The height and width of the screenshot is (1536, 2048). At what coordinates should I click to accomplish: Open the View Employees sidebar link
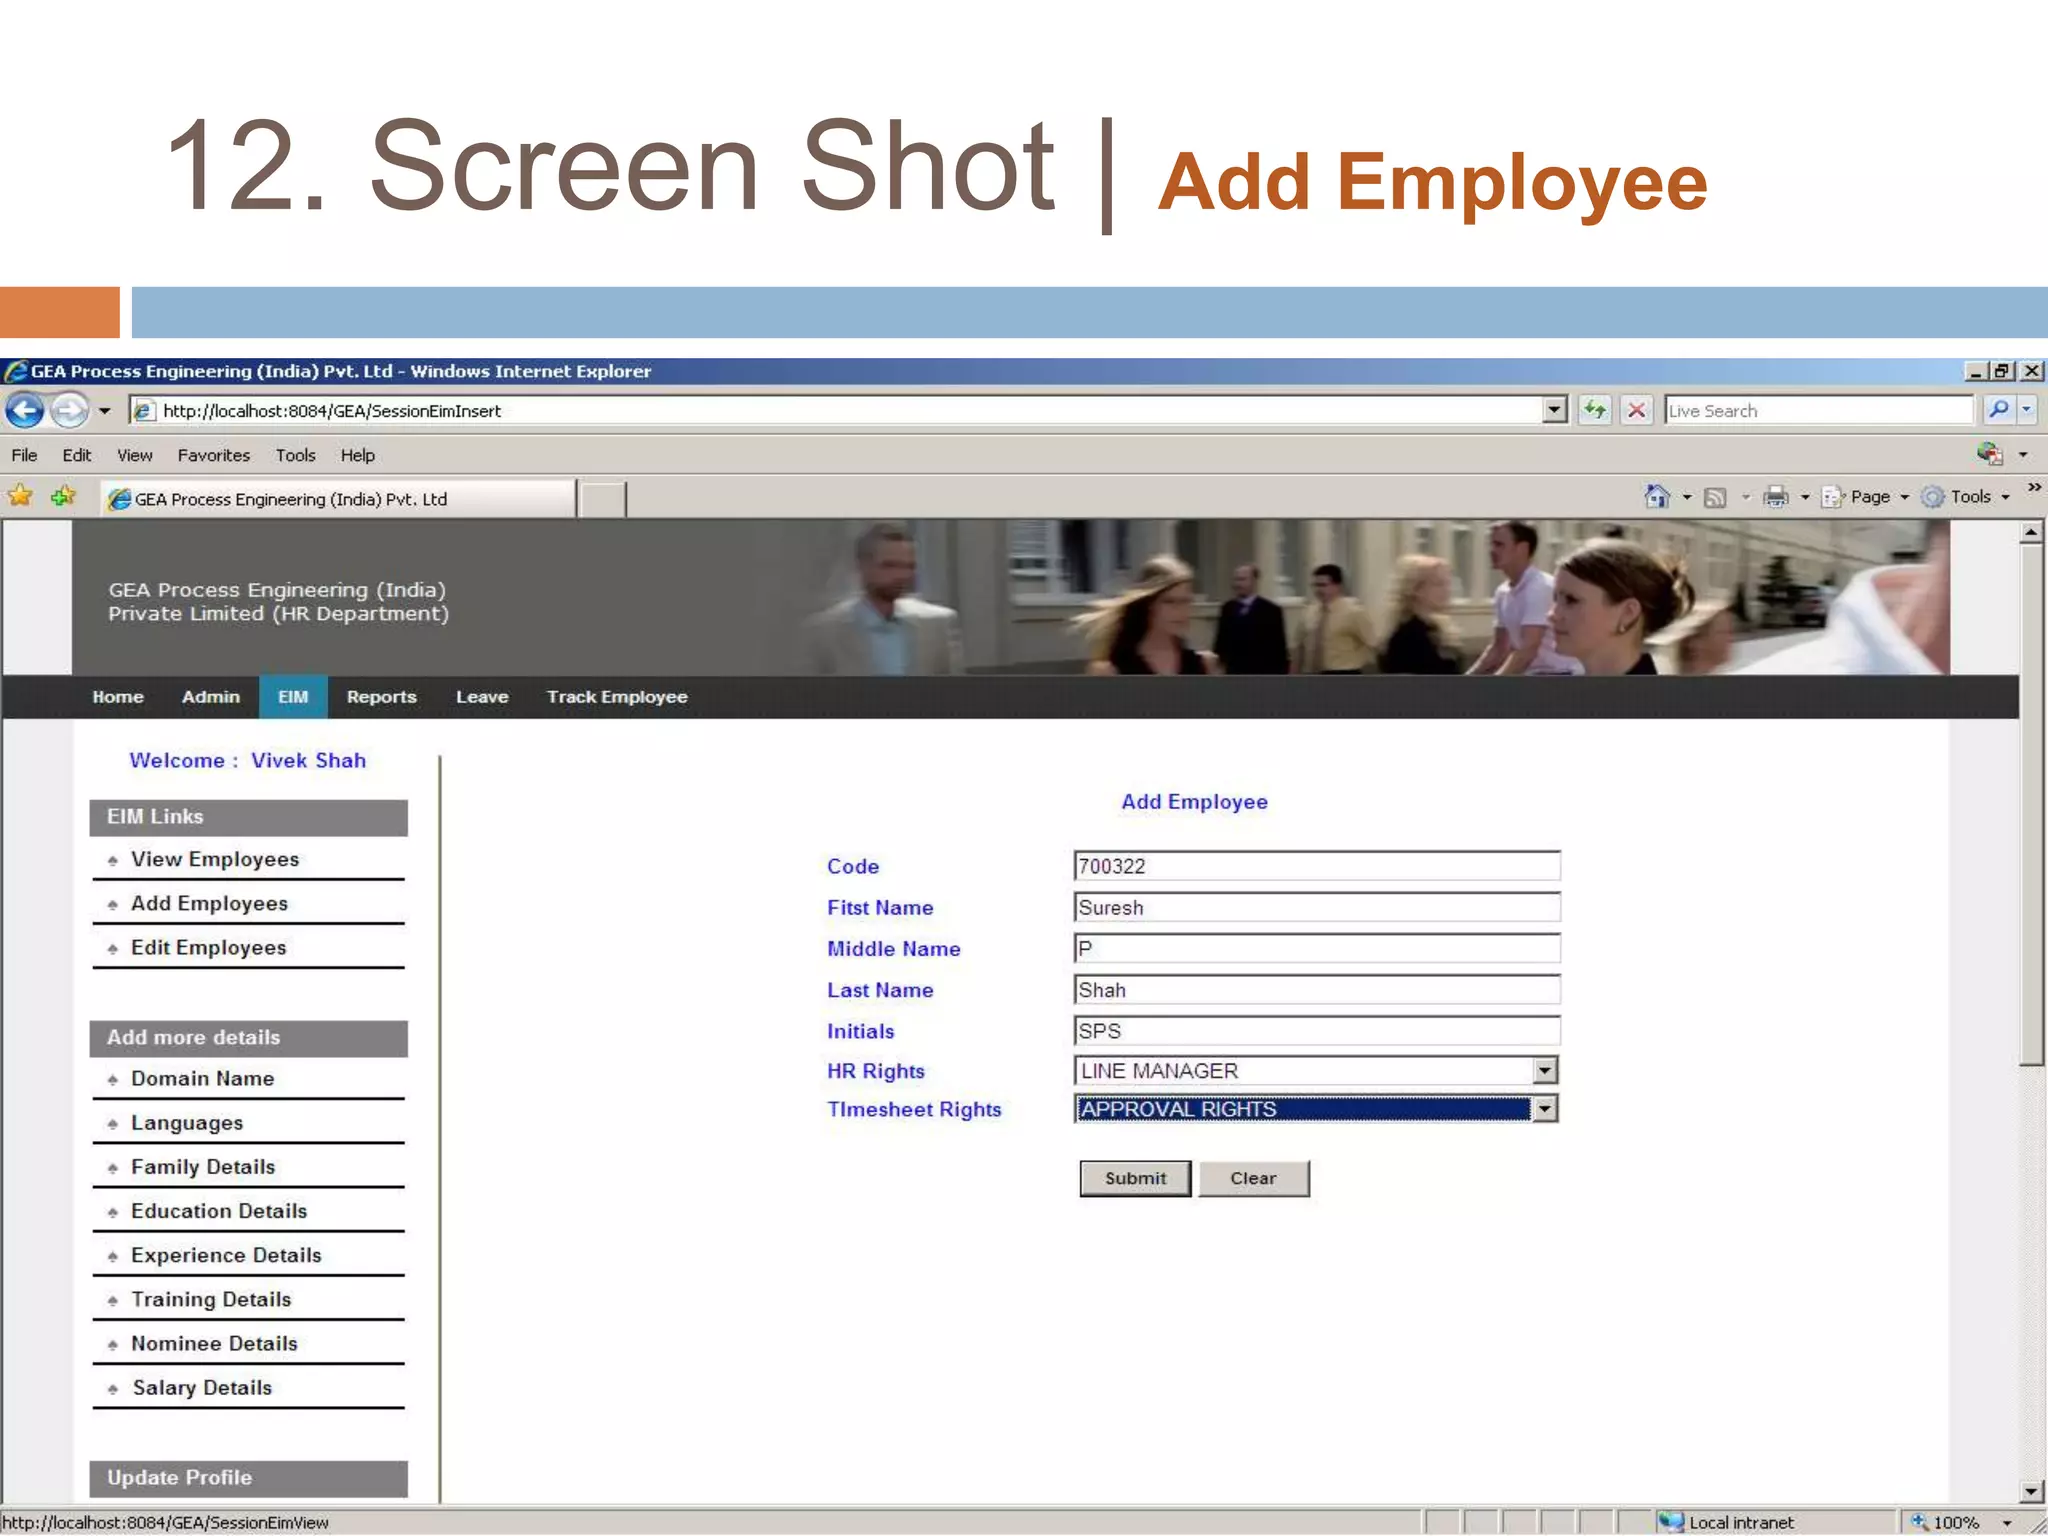215,860
